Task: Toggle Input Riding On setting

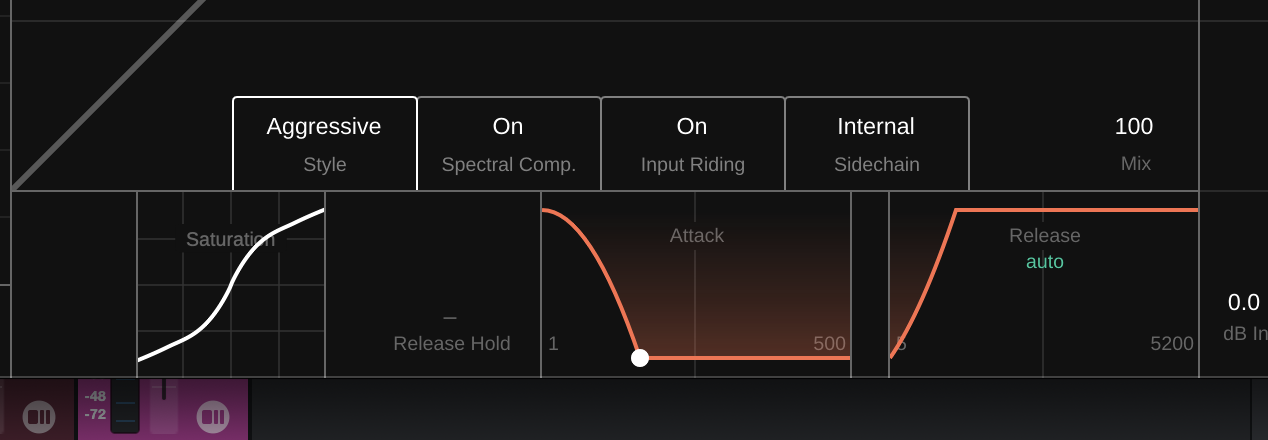Action: tap(692, 143)
